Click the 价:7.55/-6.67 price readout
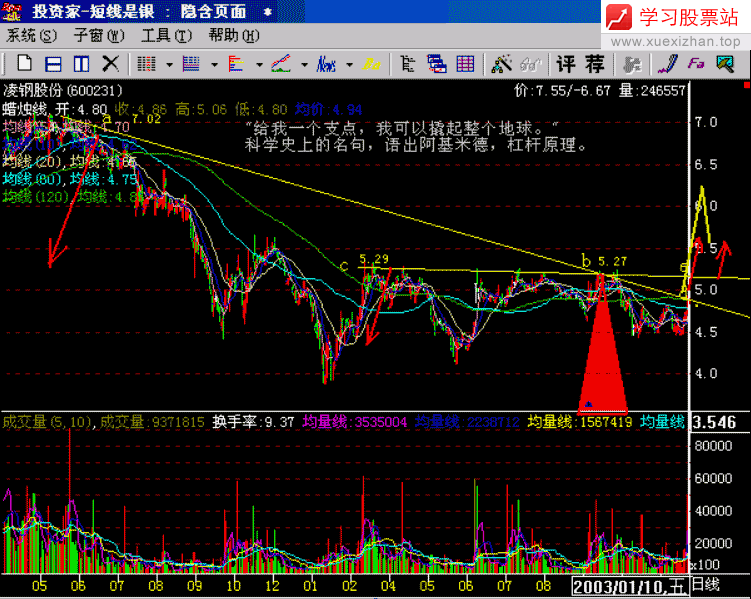The width and height of the screenshot is (751, 599). 562,90
